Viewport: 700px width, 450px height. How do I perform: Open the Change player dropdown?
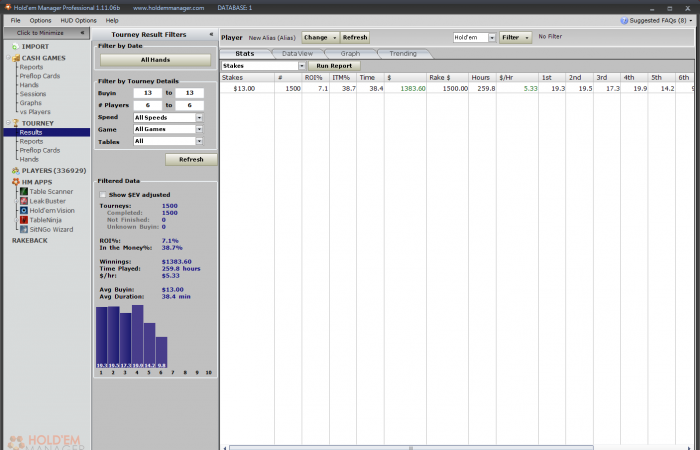click(x=321, y=38)
